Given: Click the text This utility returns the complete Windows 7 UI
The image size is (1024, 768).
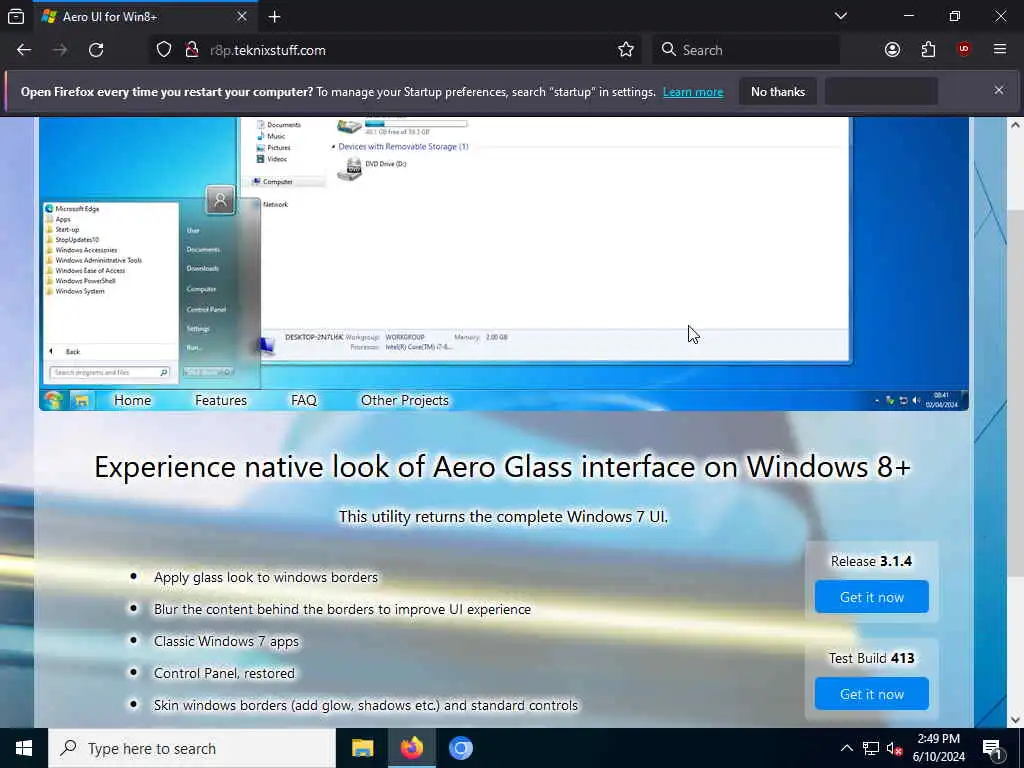Looking at the screenshot, I should pyautogui.click(x=504, y=517).
